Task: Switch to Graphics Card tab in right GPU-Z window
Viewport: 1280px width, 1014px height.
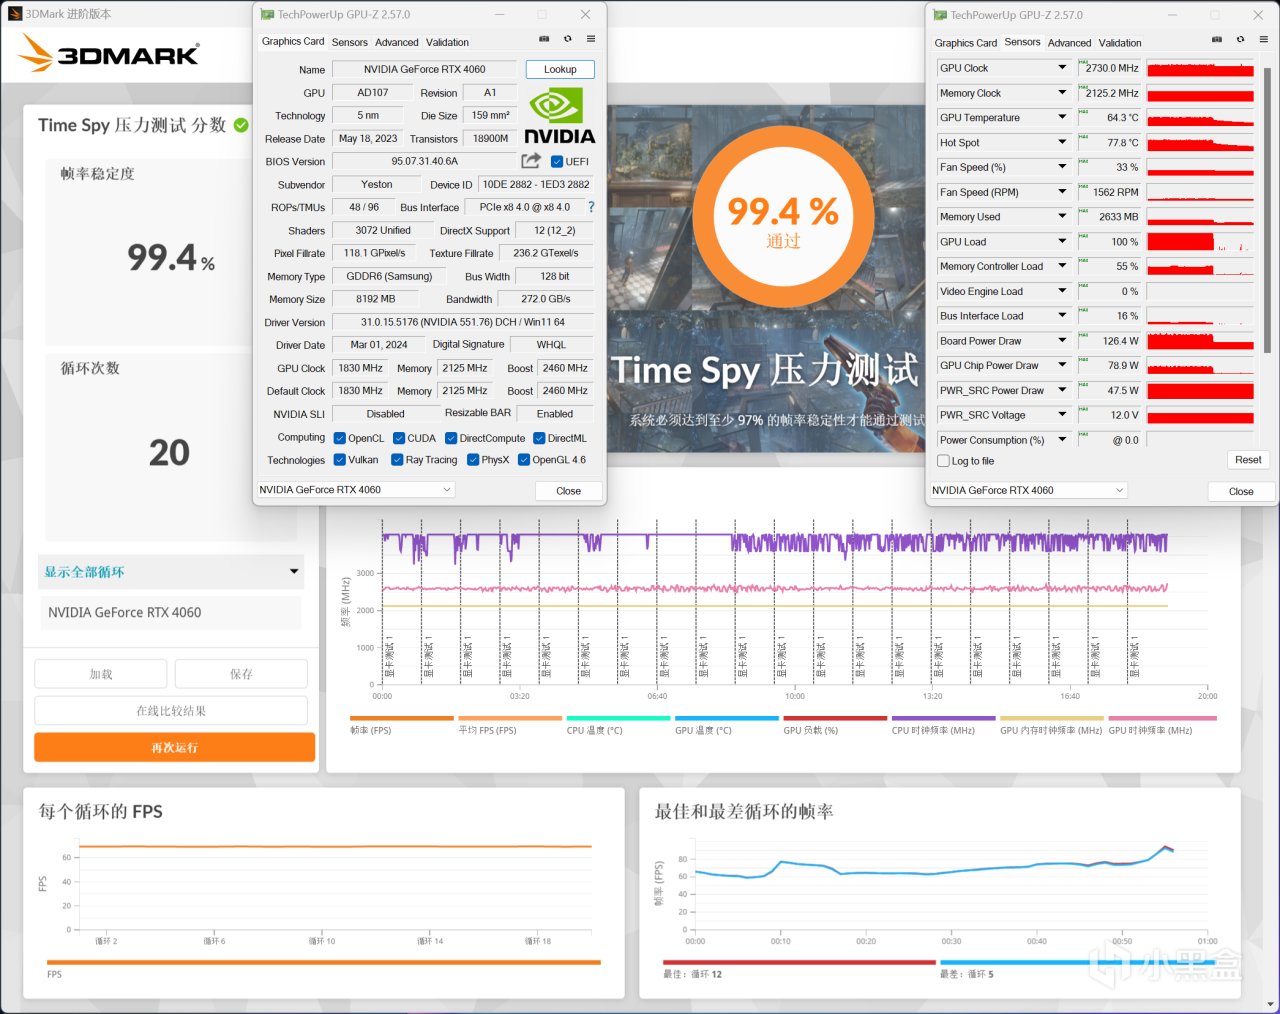Action: pos(966,43)
